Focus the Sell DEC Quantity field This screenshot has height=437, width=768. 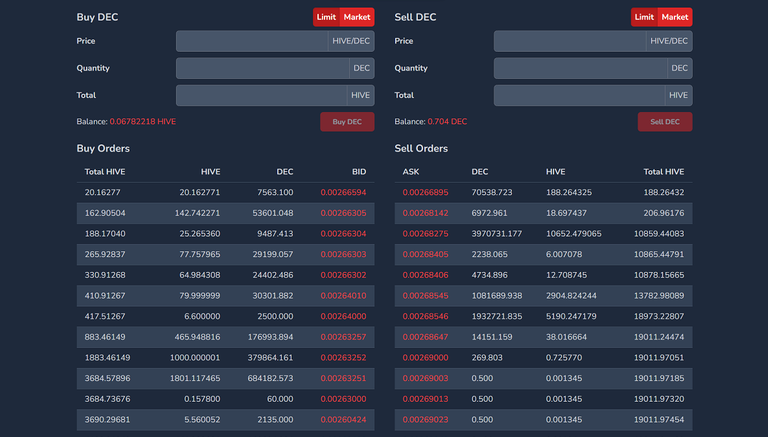[x=581, y=68]
